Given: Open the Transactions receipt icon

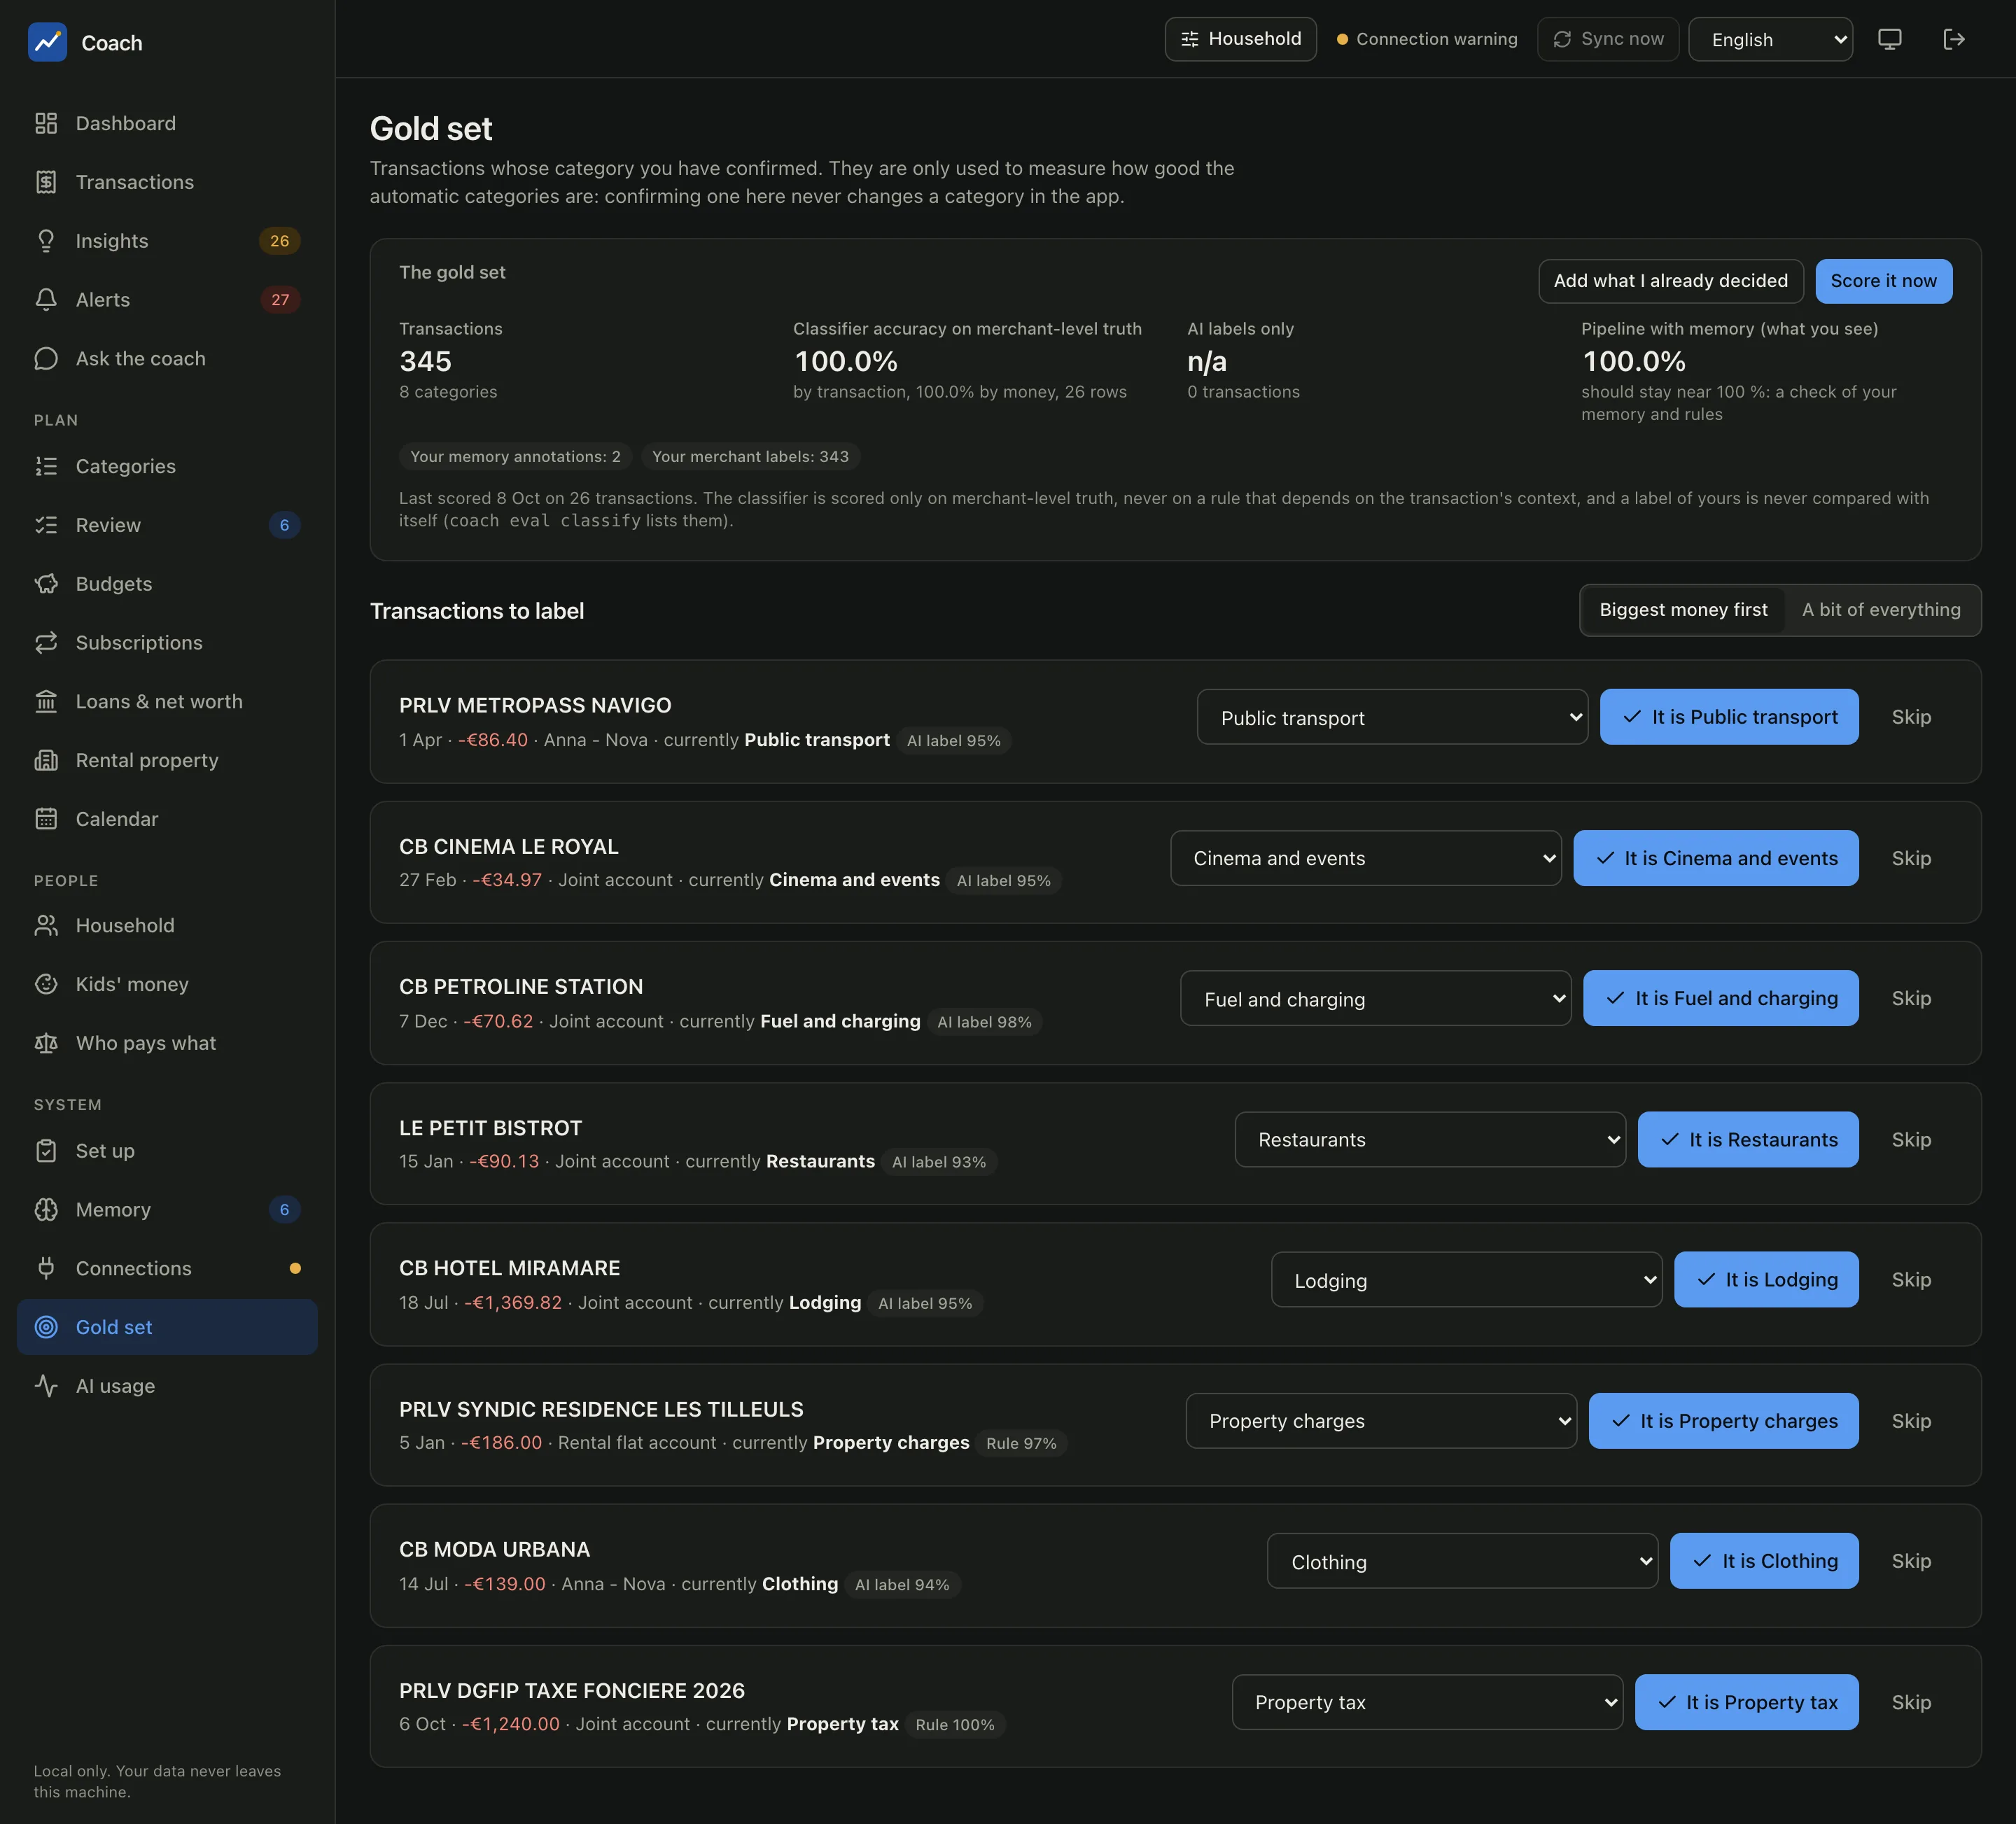Looking at the screenshot, I should (46, 182).
